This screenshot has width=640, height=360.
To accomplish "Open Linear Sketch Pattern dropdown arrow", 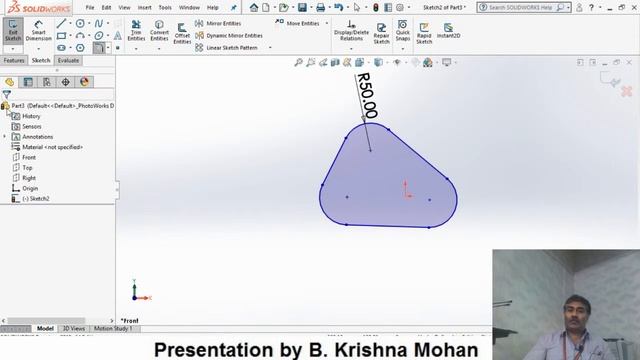I will click(270, 48).
